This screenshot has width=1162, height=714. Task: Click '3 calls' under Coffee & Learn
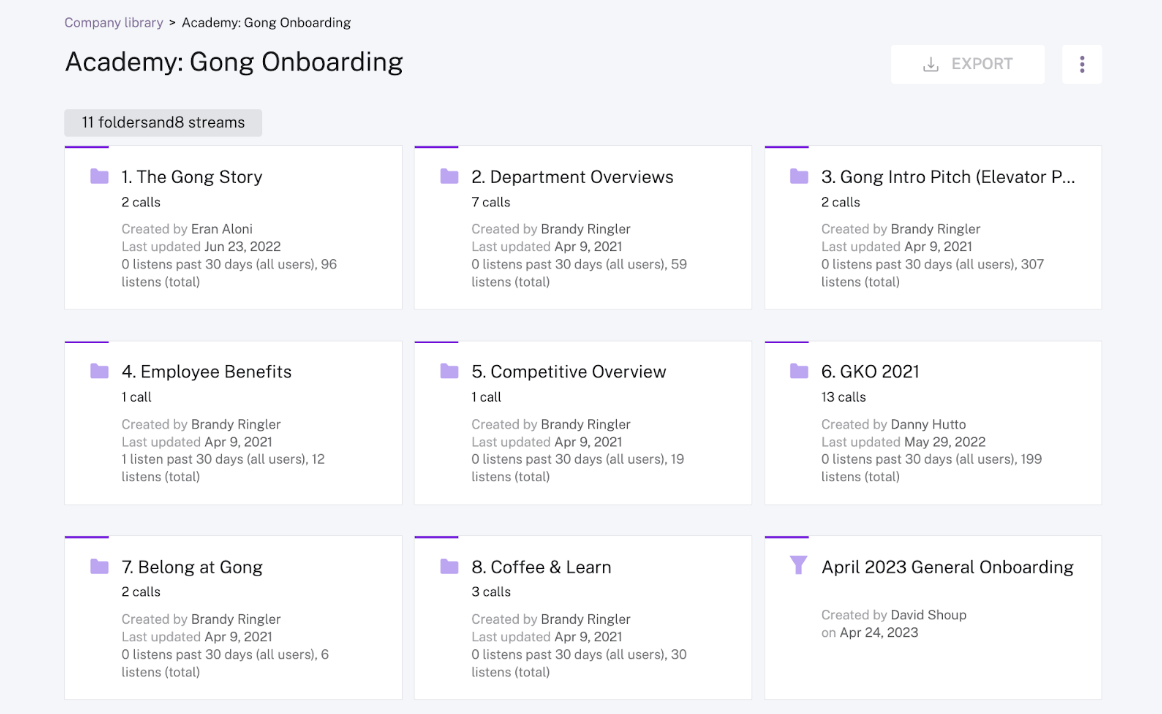pyautogui.click(x=491, y=592)
